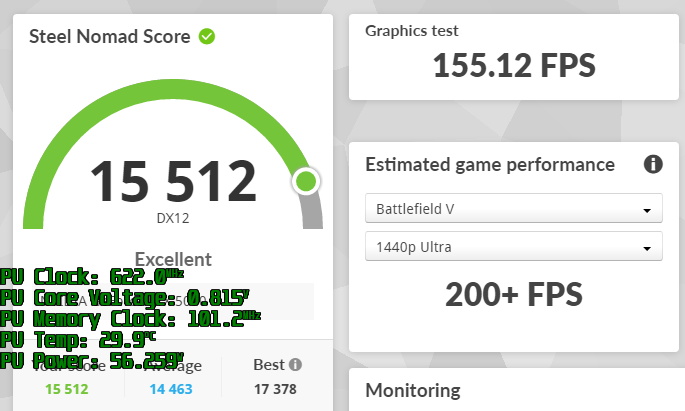Click the Estimated game performance heading
685x411 pixels.
click(490, 165)
